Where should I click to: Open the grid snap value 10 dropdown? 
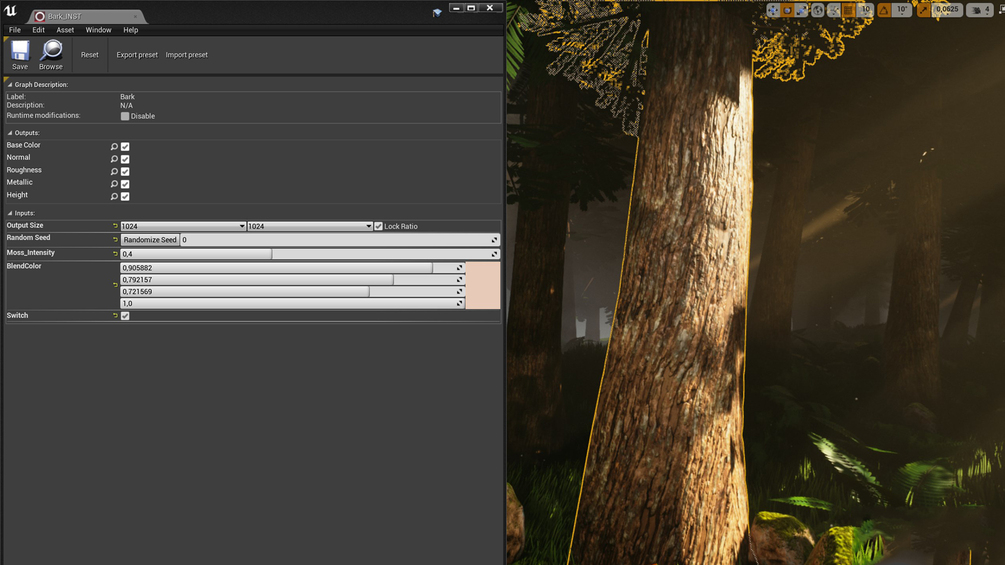pyautogui.click(x=865, y=10)
